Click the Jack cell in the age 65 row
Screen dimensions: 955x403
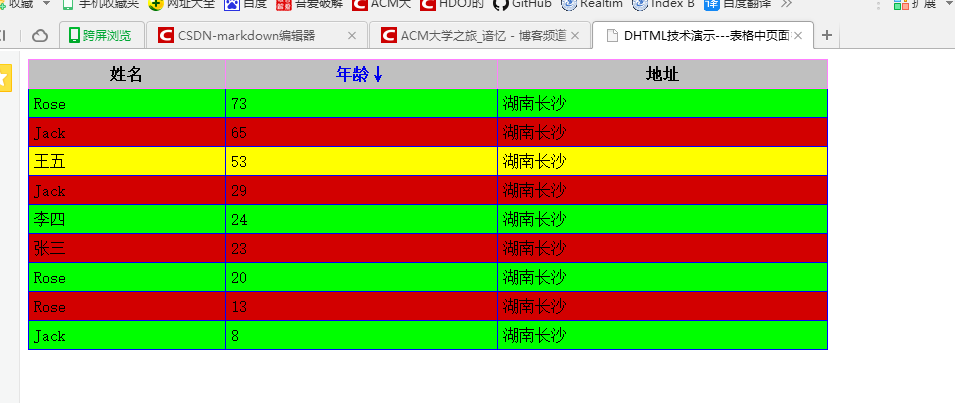click(127, 132)
